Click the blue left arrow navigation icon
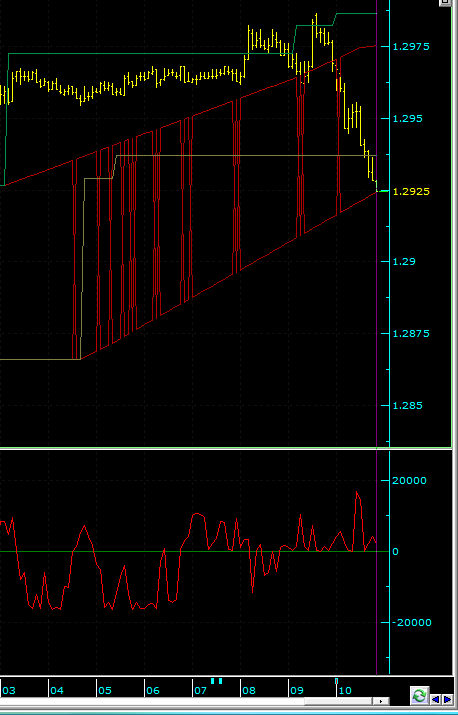Screen dimensions: 458x715 coord(436,699)
